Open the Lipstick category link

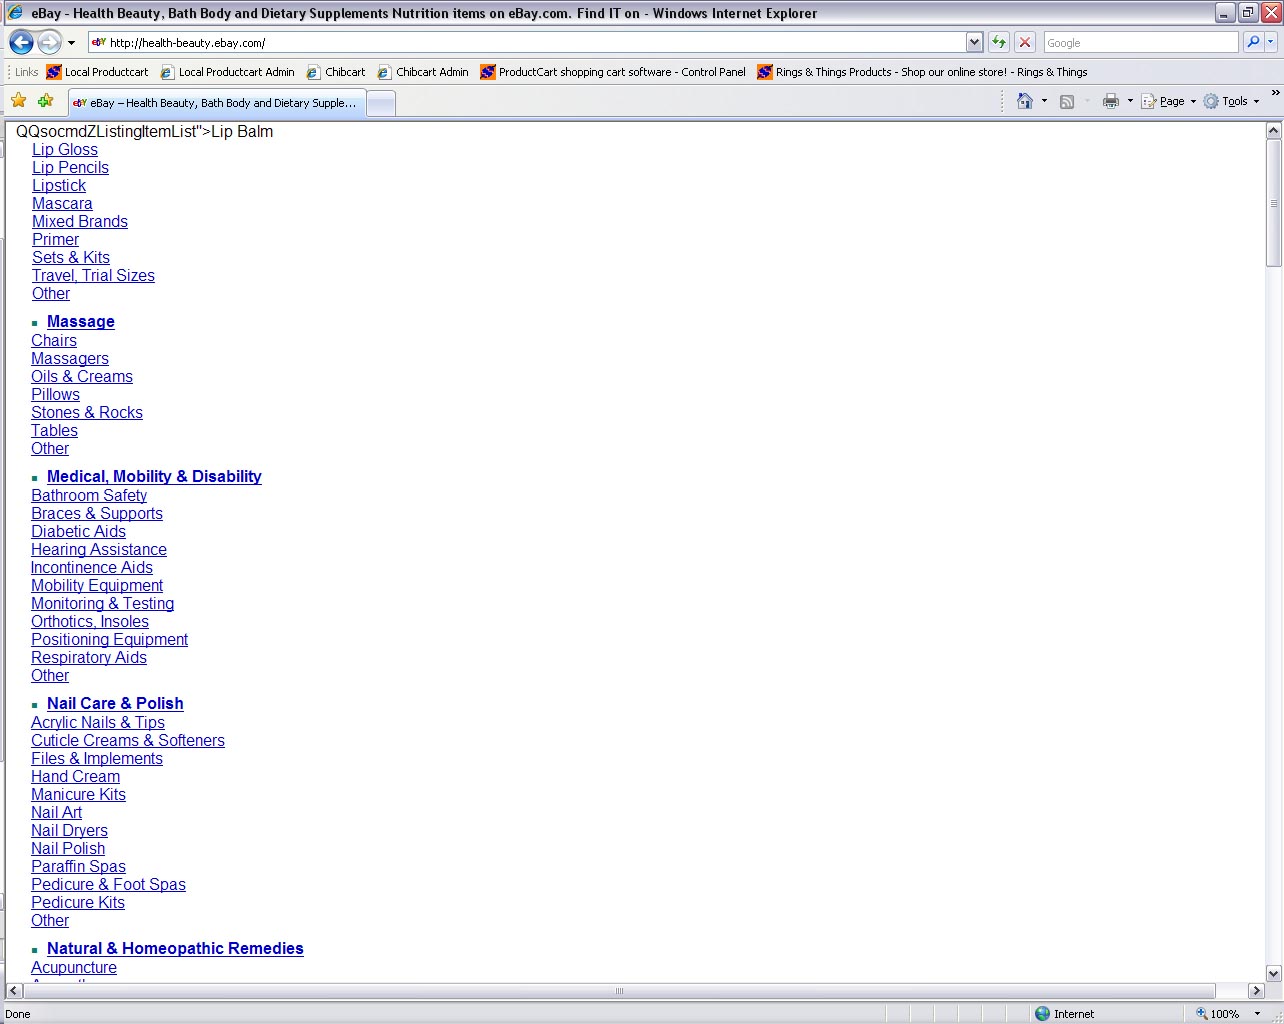(x=59, y=186)
